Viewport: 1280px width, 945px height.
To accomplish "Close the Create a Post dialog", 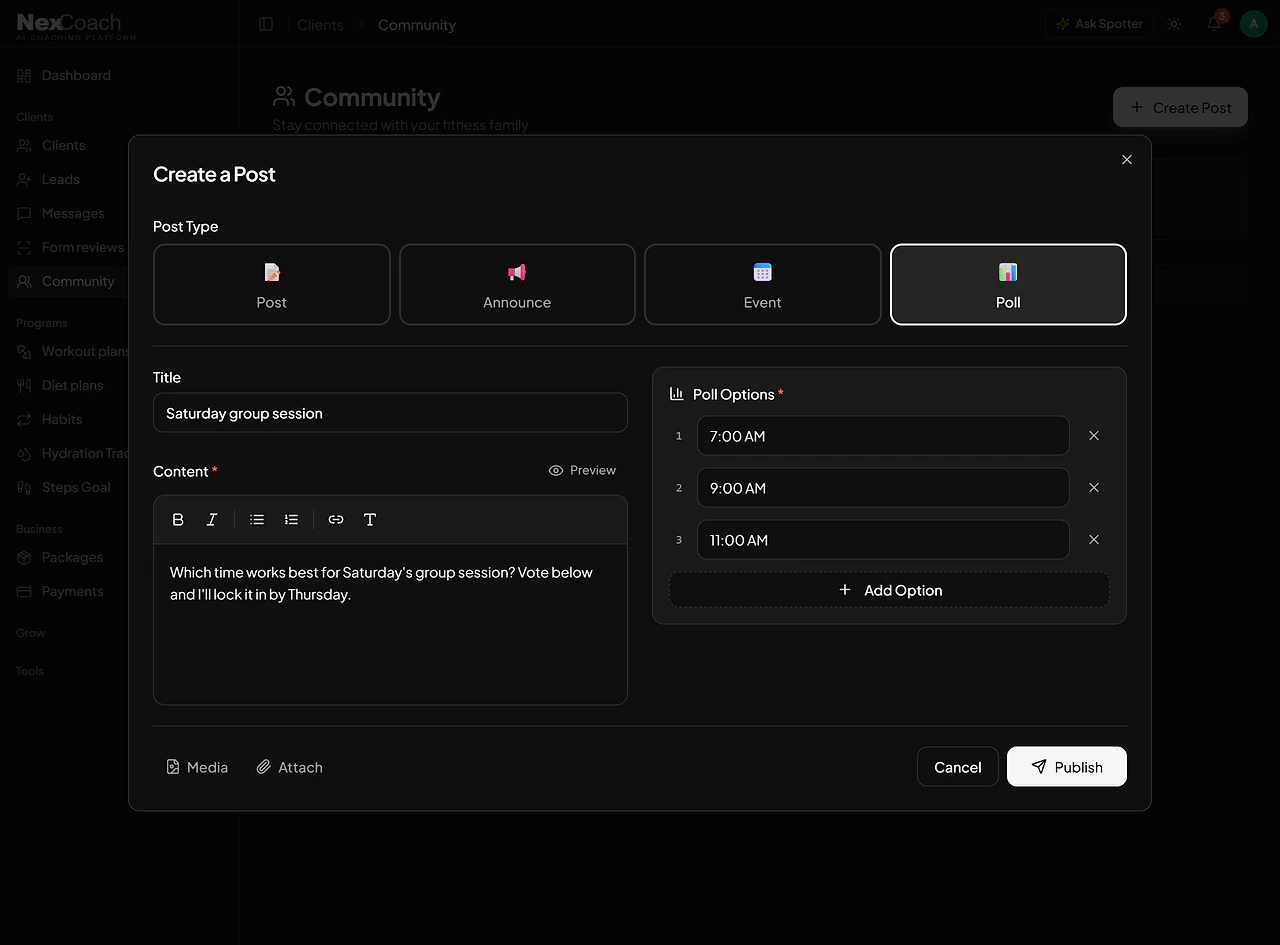I will tap(1127, 160).
